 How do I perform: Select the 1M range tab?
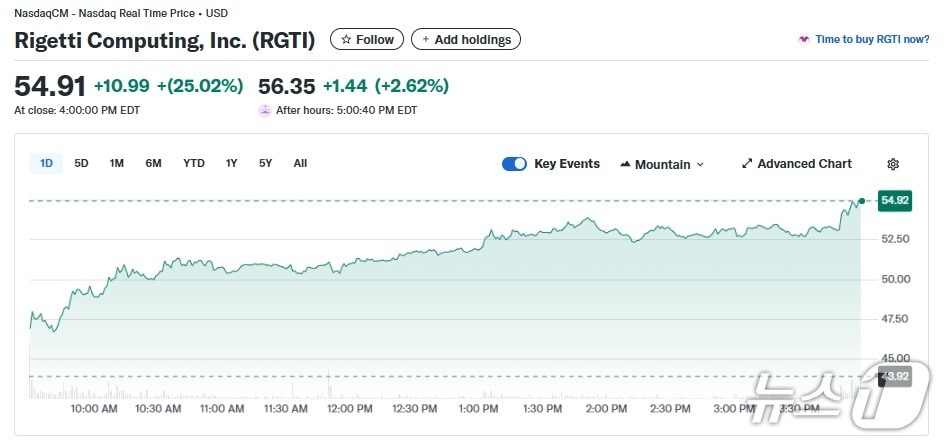(117, 163)
